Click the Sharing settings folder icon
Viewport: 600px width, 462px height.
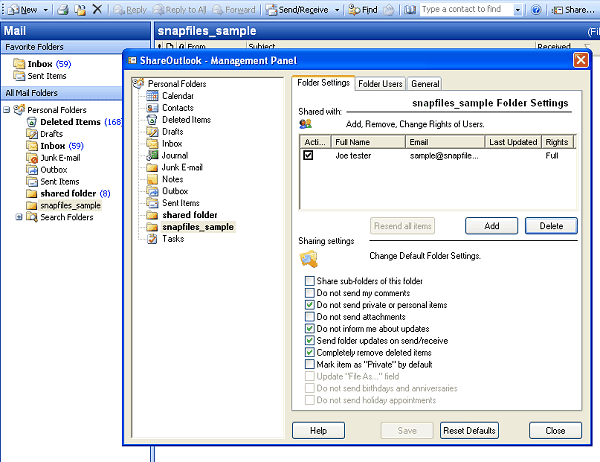tap(308, 258)
